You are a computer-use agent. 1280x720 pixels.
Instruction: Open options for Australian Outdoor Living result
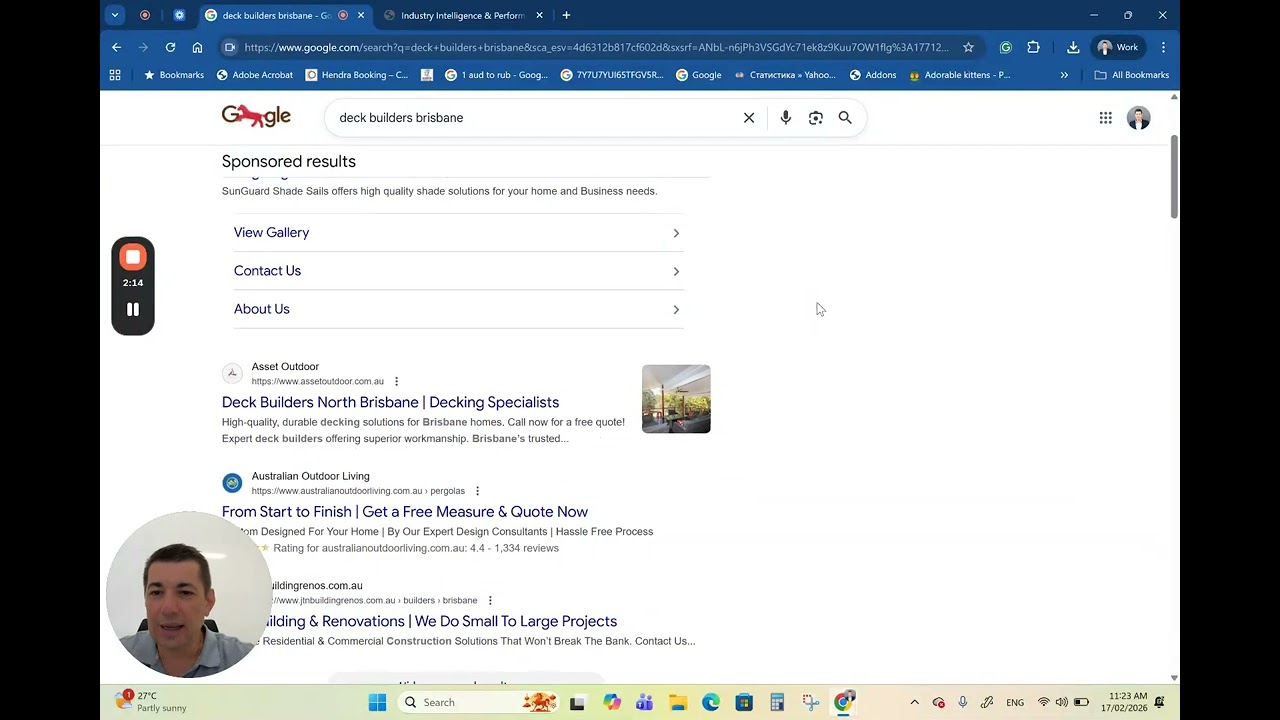pos(477,491)
